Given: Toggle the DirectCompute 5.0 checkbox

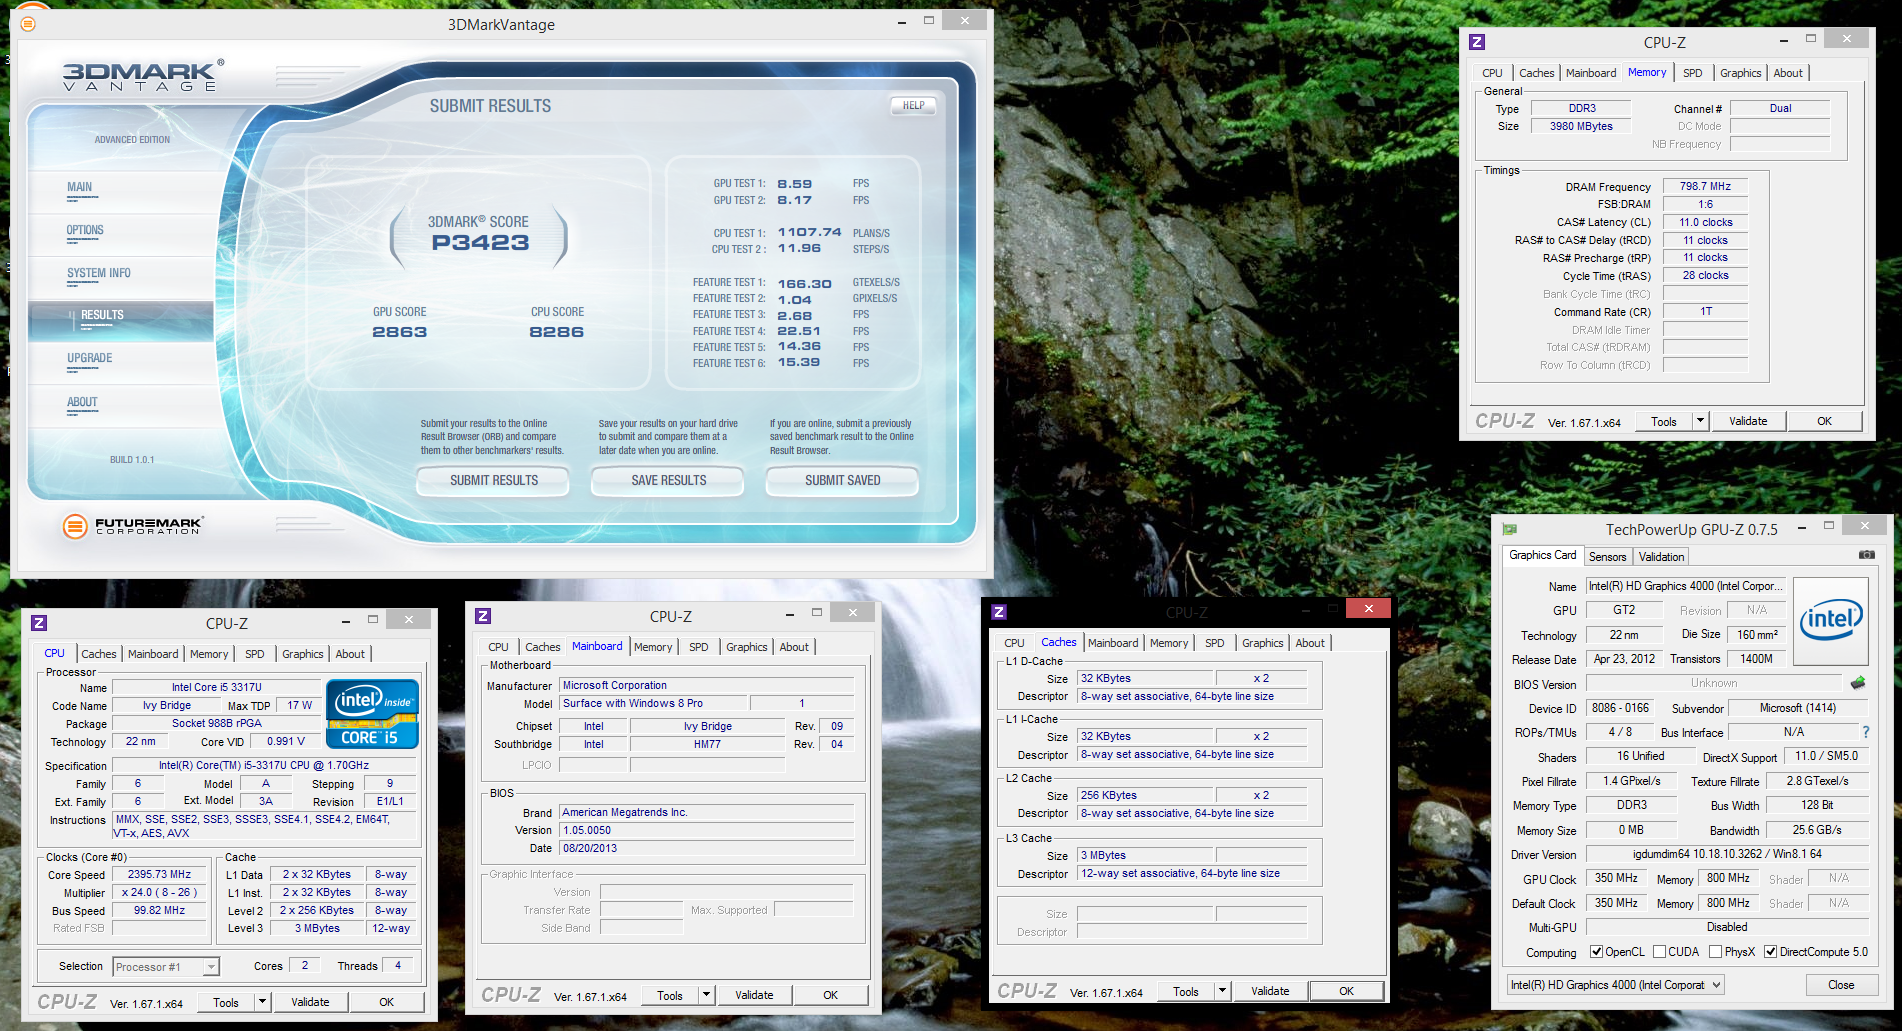Looking at the screenshot, I should pyautogui.click(x=1771, y=952).
